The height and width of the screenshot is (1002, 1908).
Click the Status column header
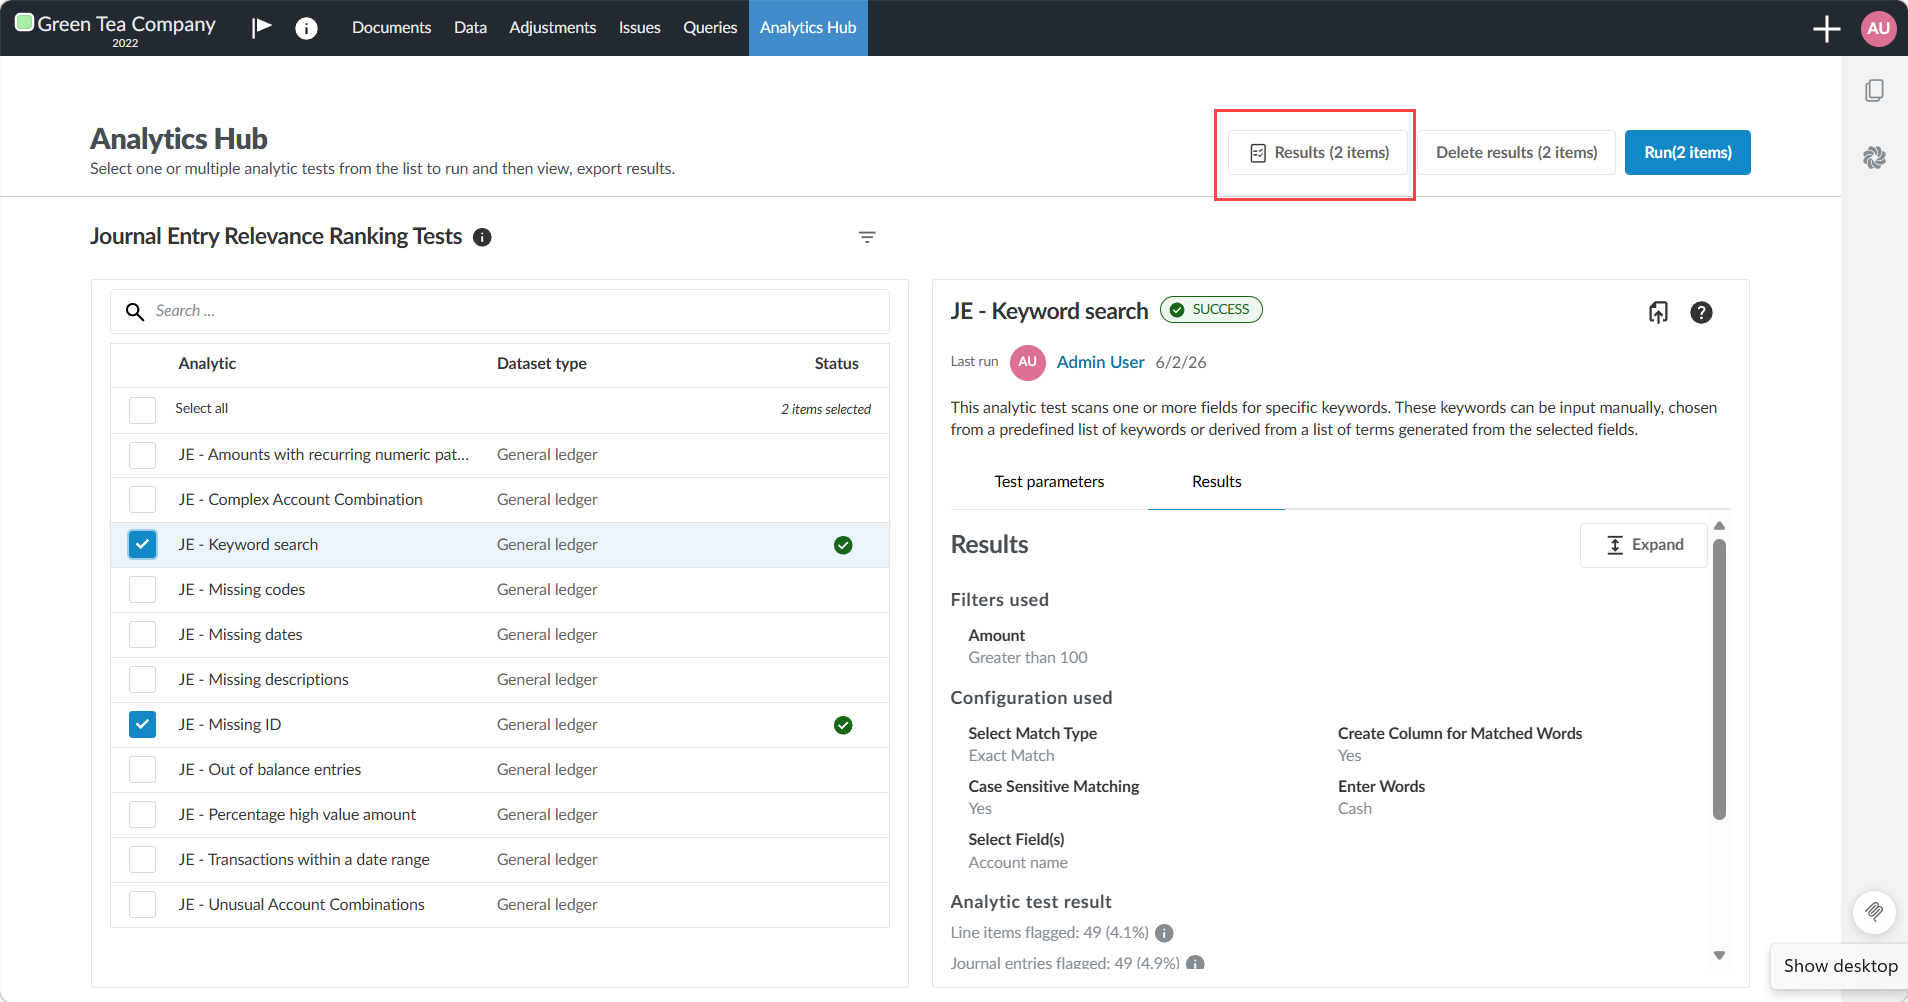[x=836, y=364]
